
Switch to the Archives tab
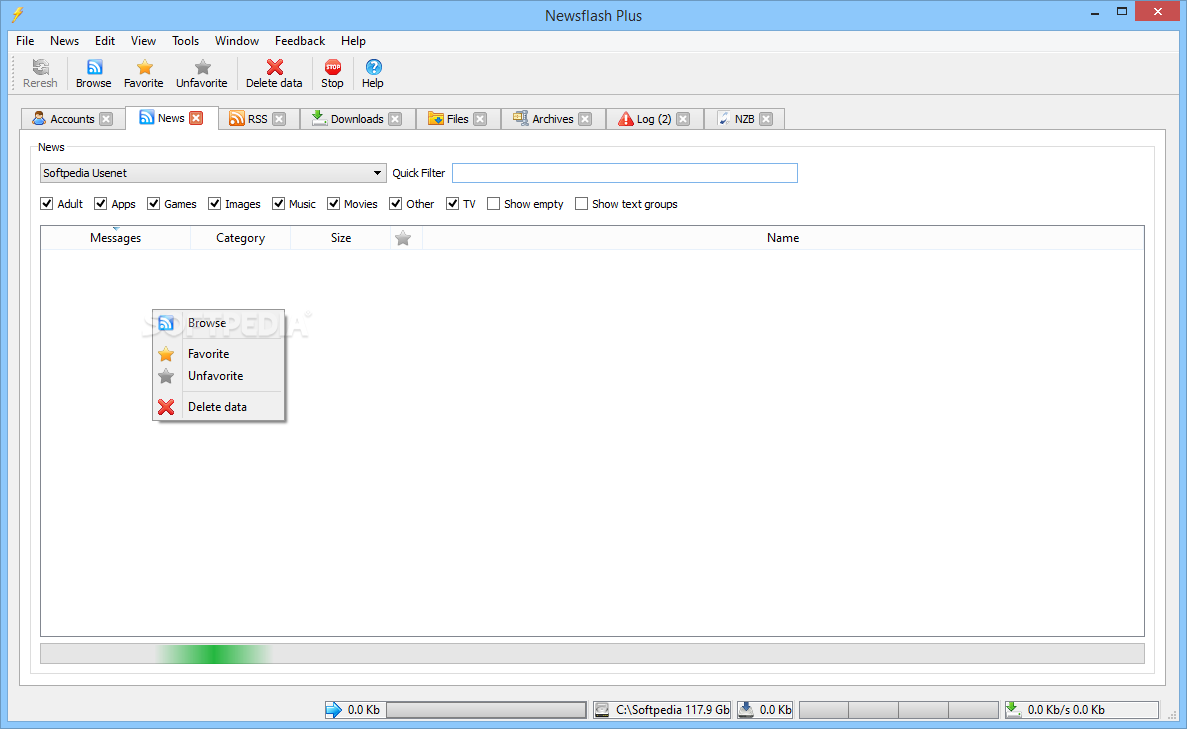553,119
